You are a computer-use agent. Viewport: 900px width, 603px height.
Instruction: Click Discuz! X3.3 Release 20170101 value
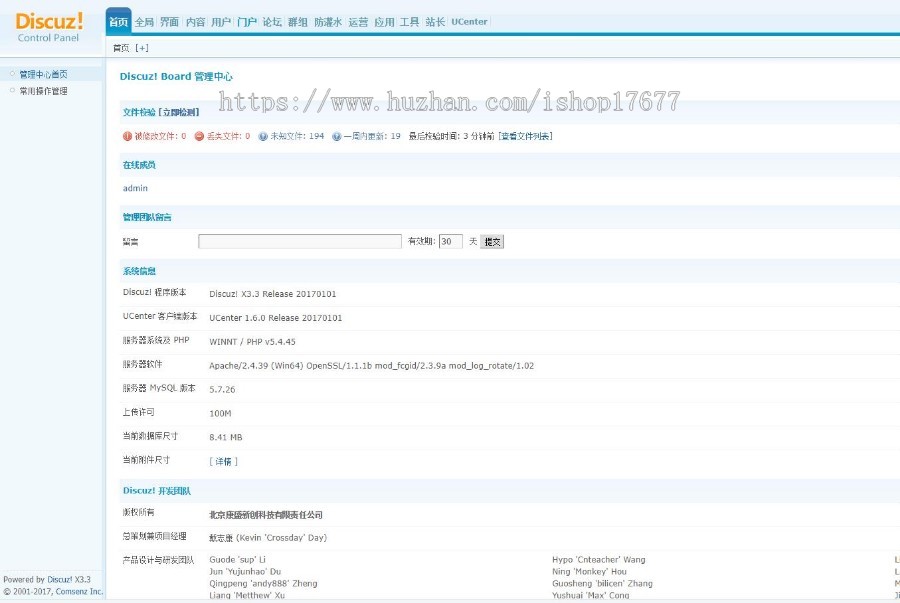click(x=273, y=294)
